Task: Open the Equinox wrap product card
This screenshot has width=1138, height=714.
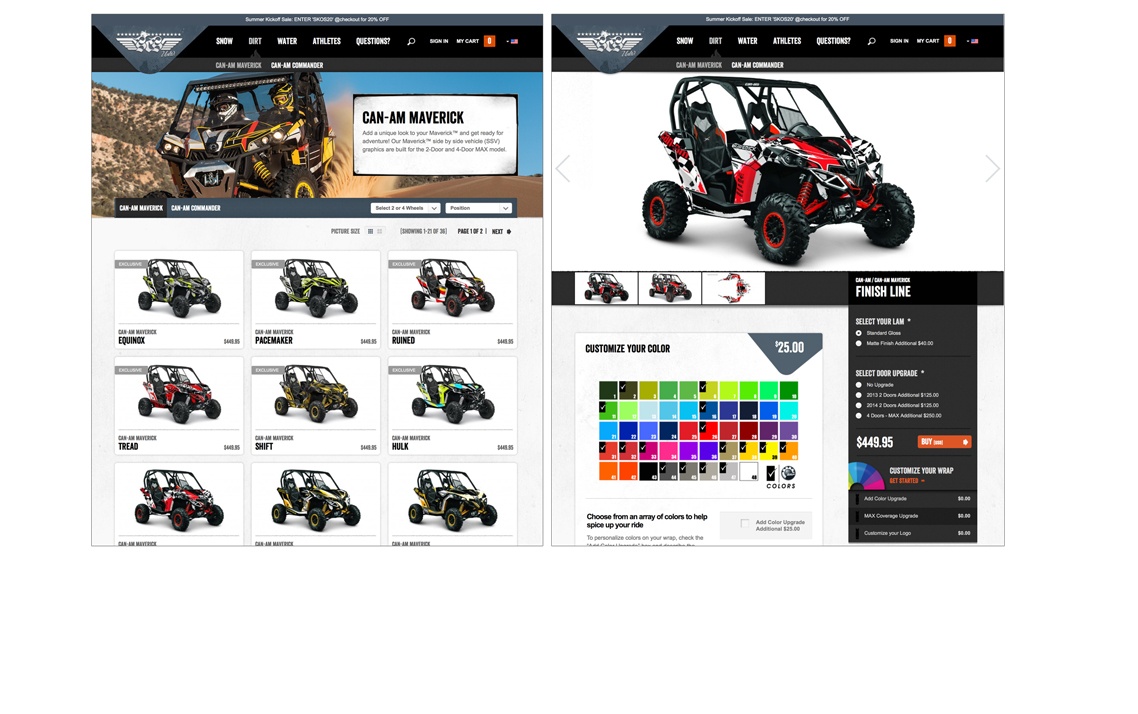Action: point(179,300)
